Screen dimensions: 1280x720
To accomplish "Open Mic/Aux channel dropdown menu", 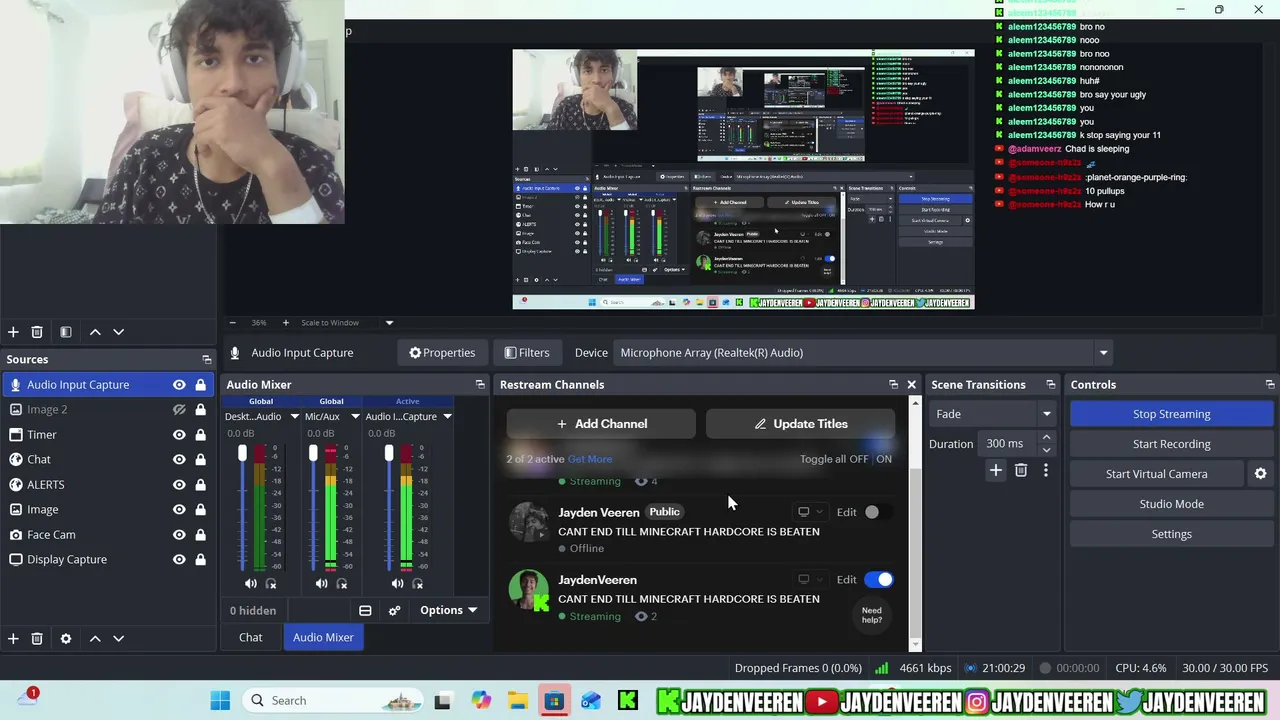I will pos(355,417).
